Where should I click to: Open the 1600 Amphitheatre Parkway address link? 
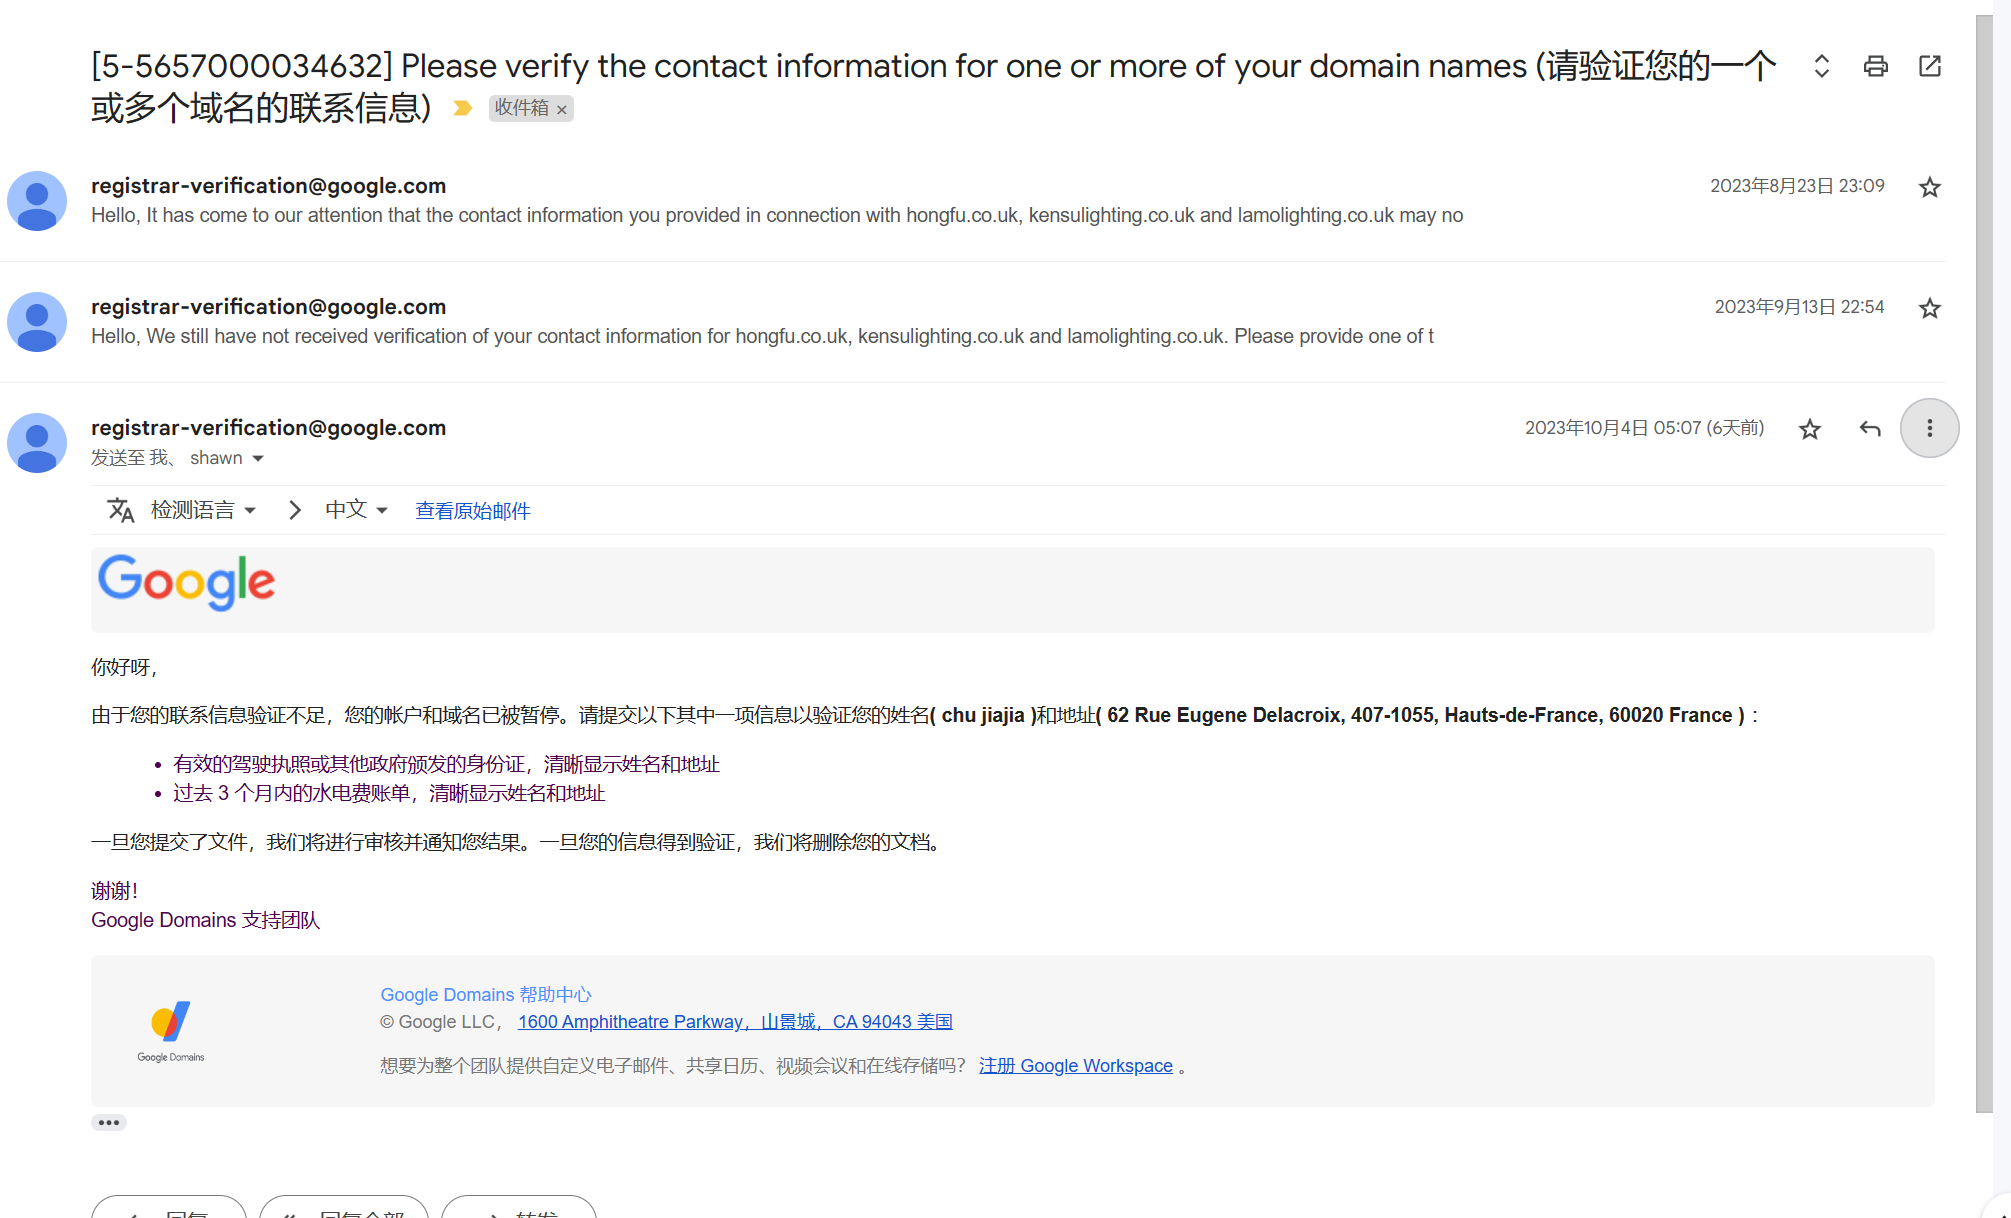tap(735, 1021)
